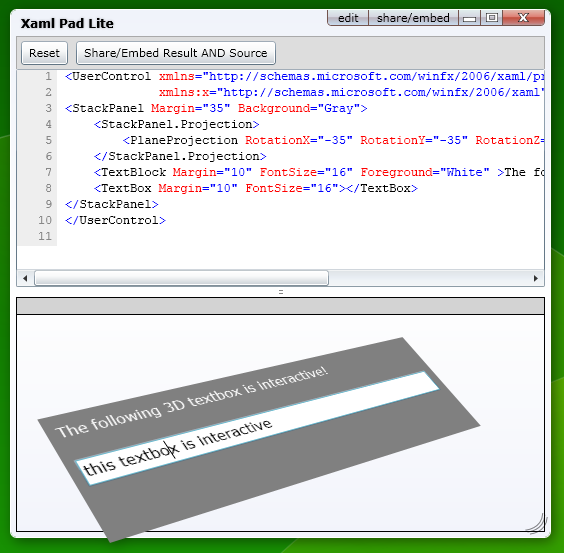The width and height of the screenshot is (564, 553).
Task: Minimize the Xaml Pad Lite window
Action: [469, 18]
